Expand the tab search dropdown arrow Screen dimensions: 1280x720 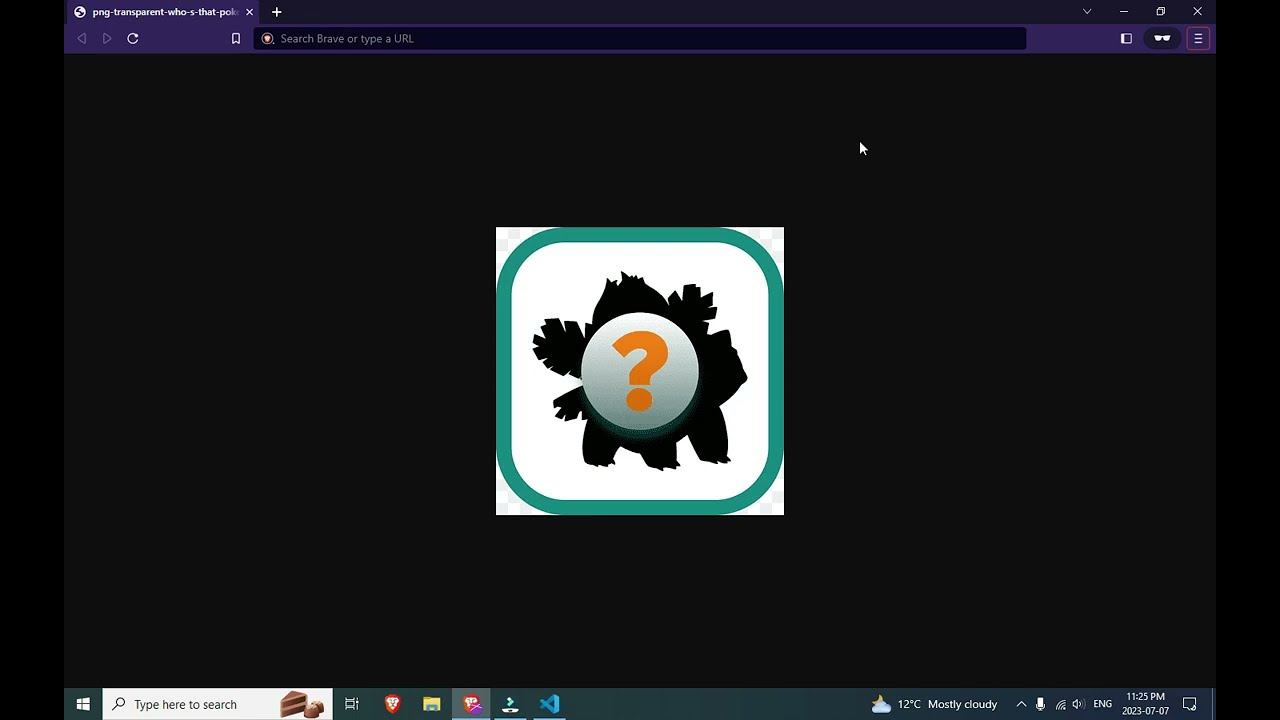(x=1087, y=12)
